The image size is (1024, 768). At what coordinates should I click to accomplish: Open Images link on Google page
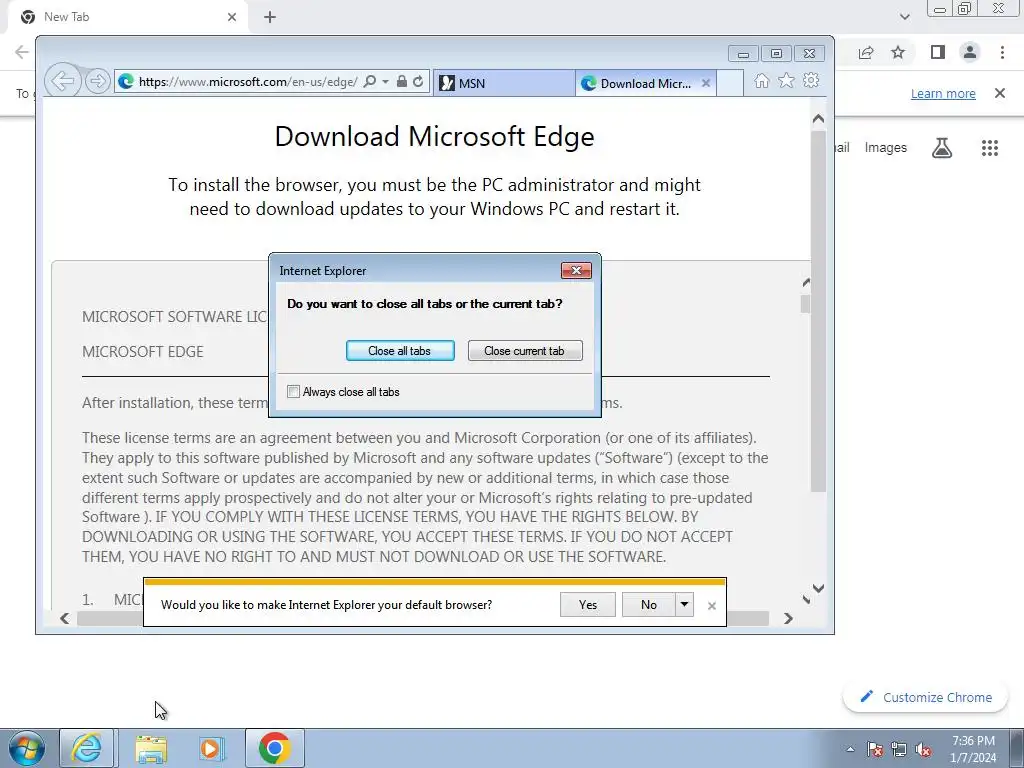click(x=886, y=148)
